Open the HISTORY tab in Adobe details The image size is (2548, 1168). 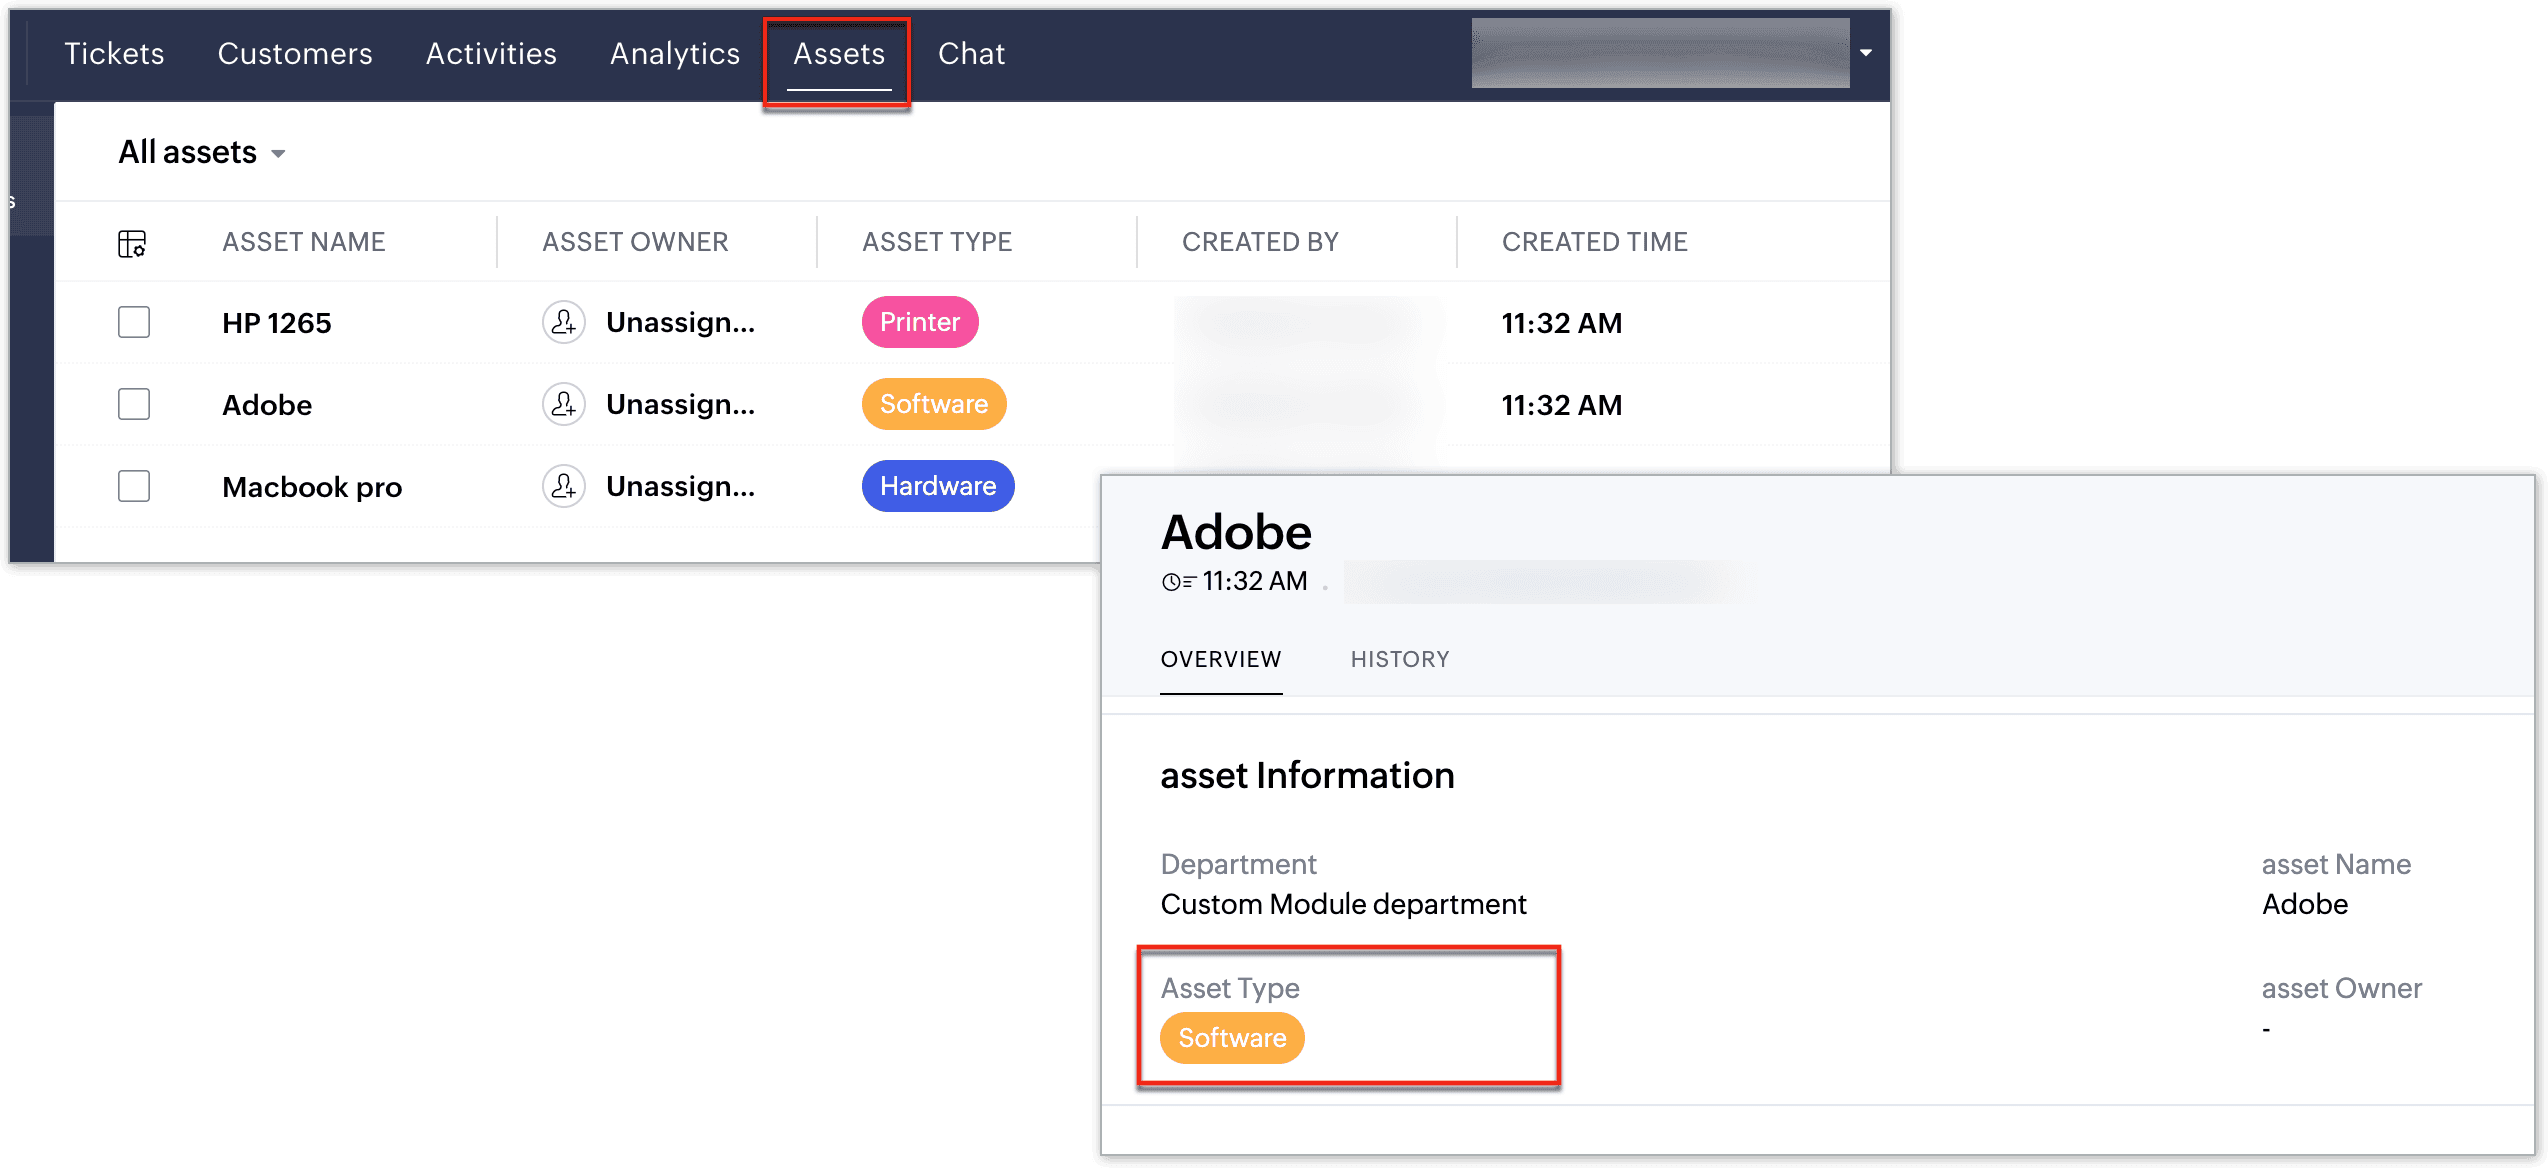[1399, 659]
